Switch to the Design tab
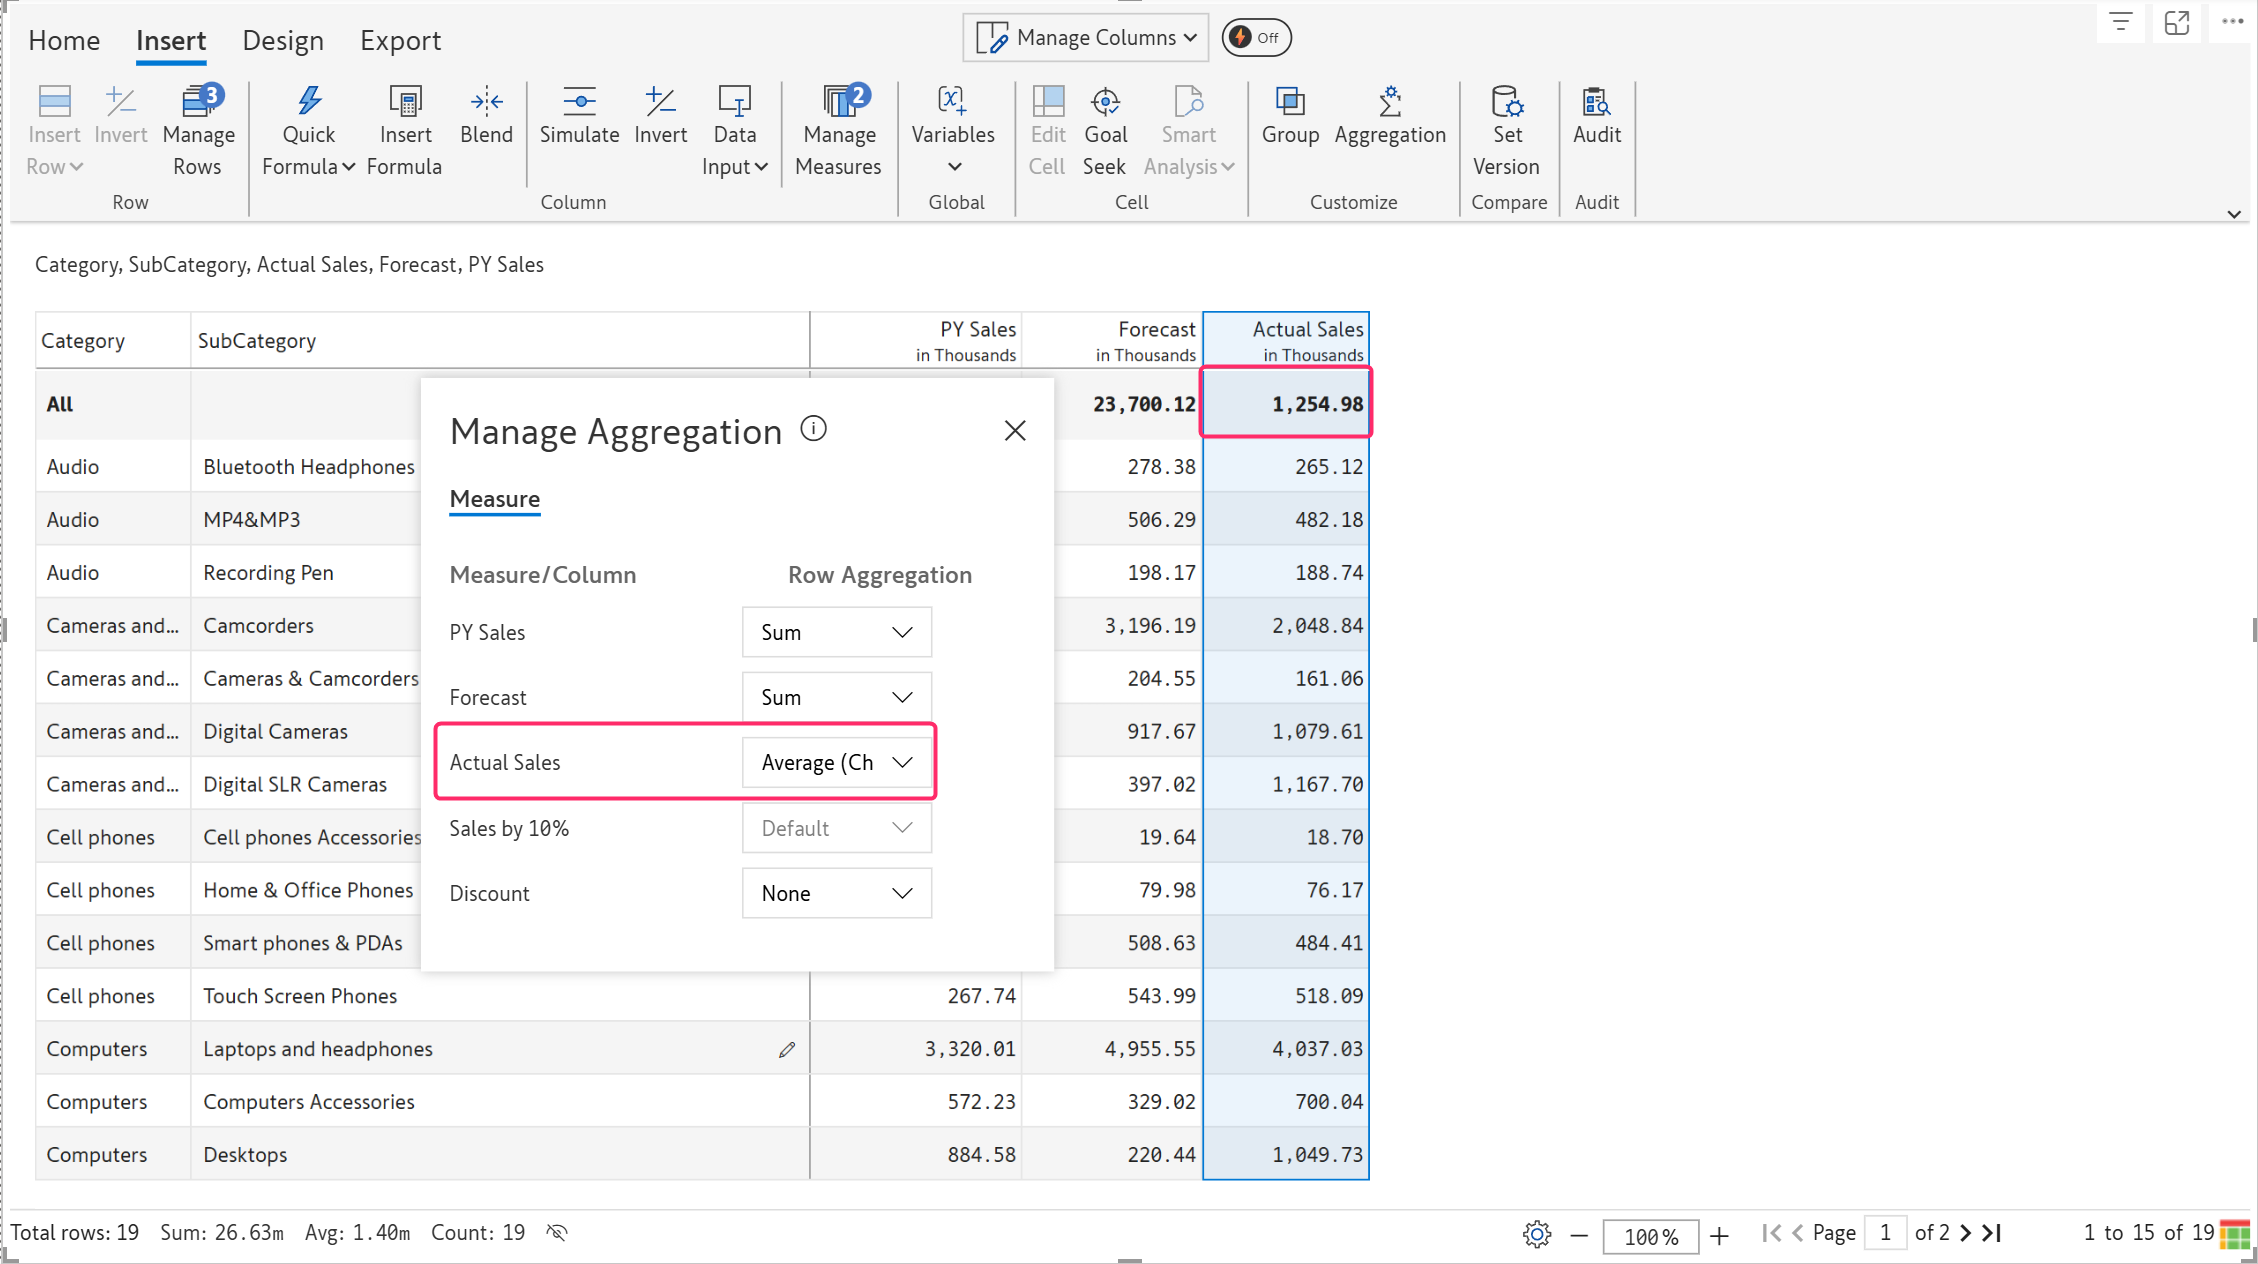2258x1264 pixels. [x=283, y=40]
